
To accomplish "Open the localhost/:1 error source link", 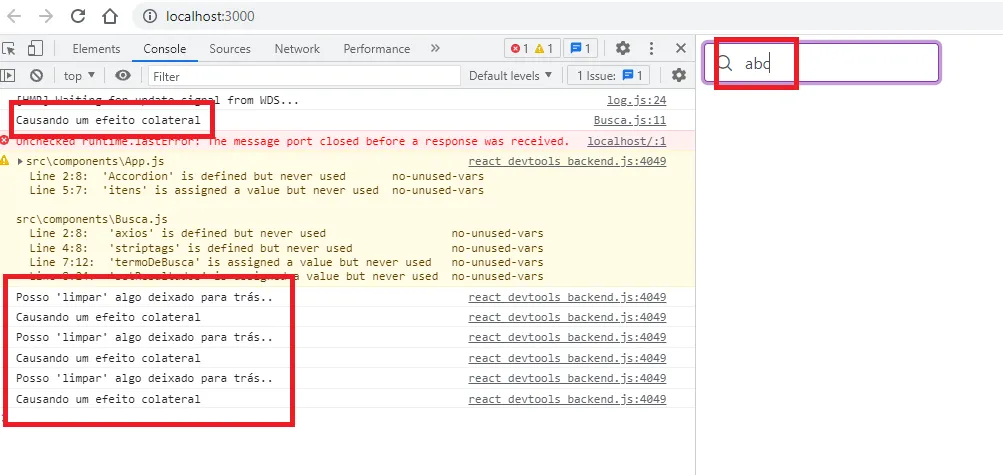I will click(x=627, y=141).
